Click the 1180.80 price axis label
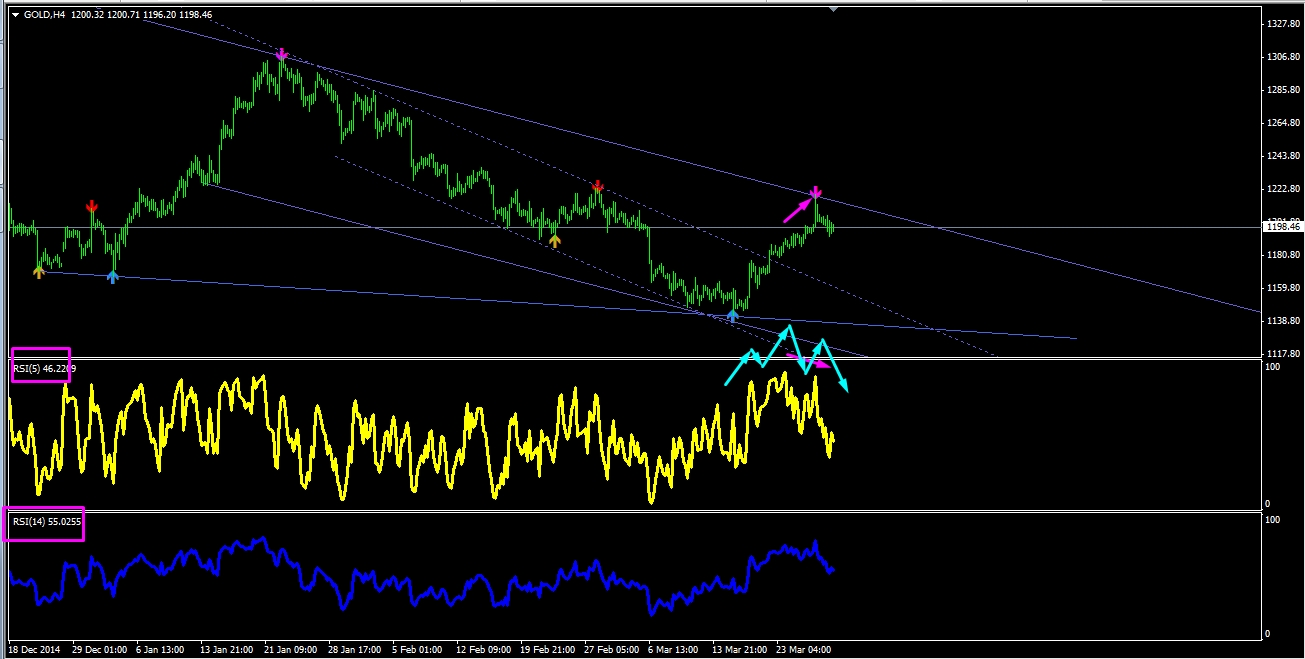Screen dimensions: 1305x659 pos(1281,255)
